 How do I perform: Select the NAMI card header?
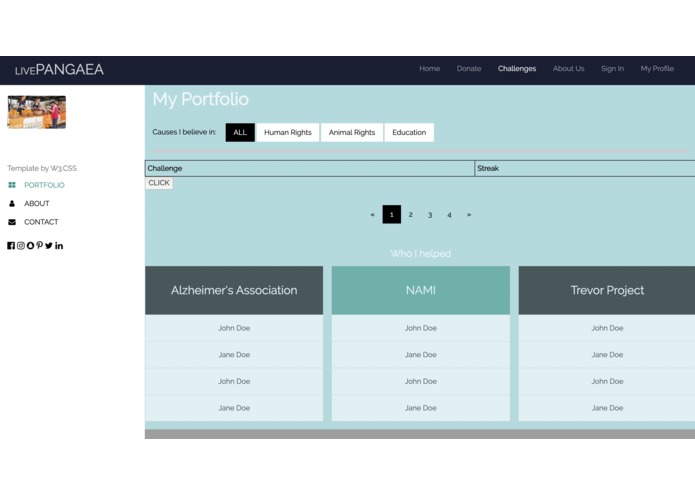[x=421, y=290]
